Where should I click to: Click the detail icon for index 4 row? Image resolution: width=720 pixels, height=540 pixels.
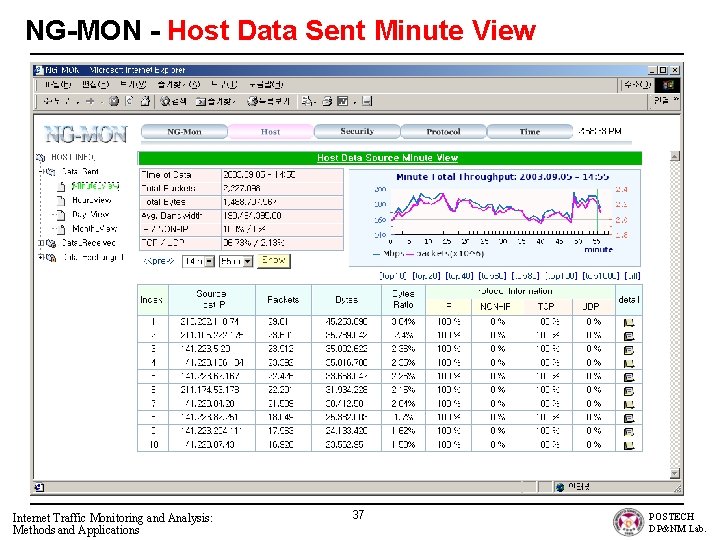[x=629, y=364]
